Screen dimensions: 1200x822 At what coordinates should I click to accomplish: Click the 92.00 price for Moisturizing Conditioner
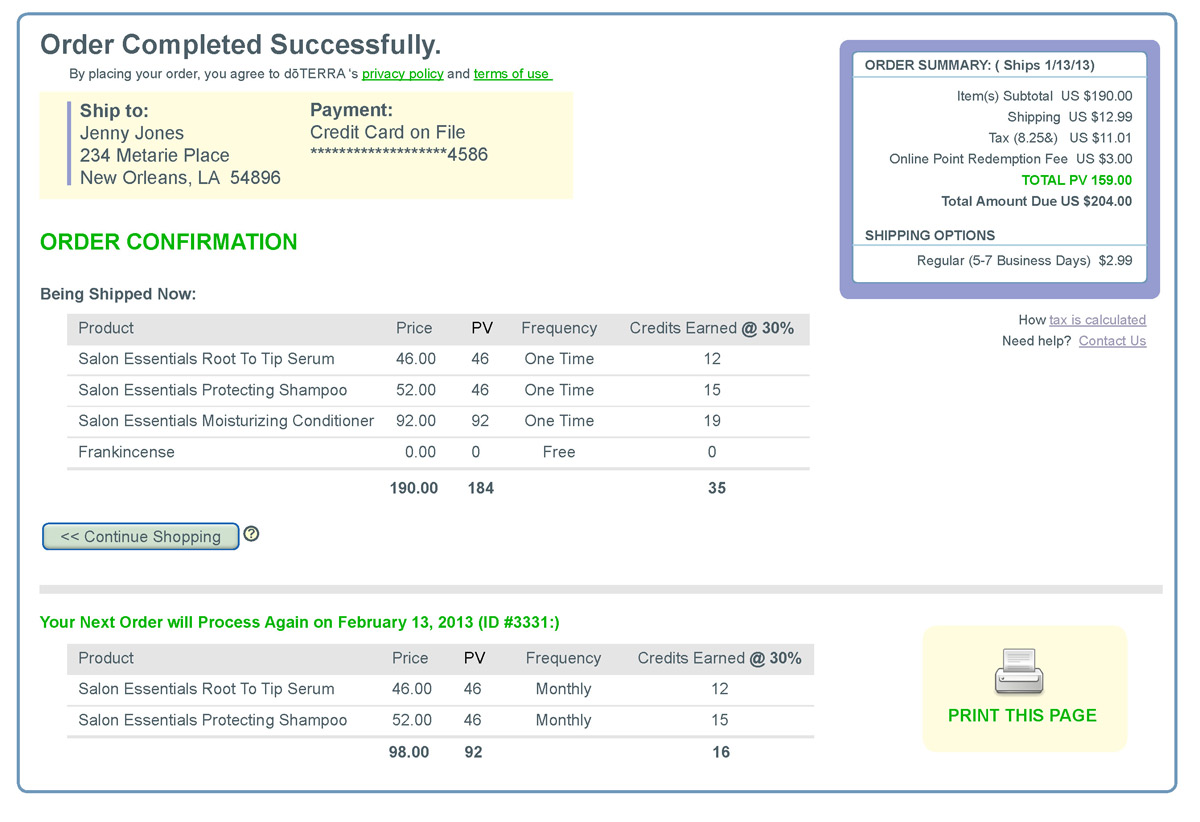[x=416, y=421]
